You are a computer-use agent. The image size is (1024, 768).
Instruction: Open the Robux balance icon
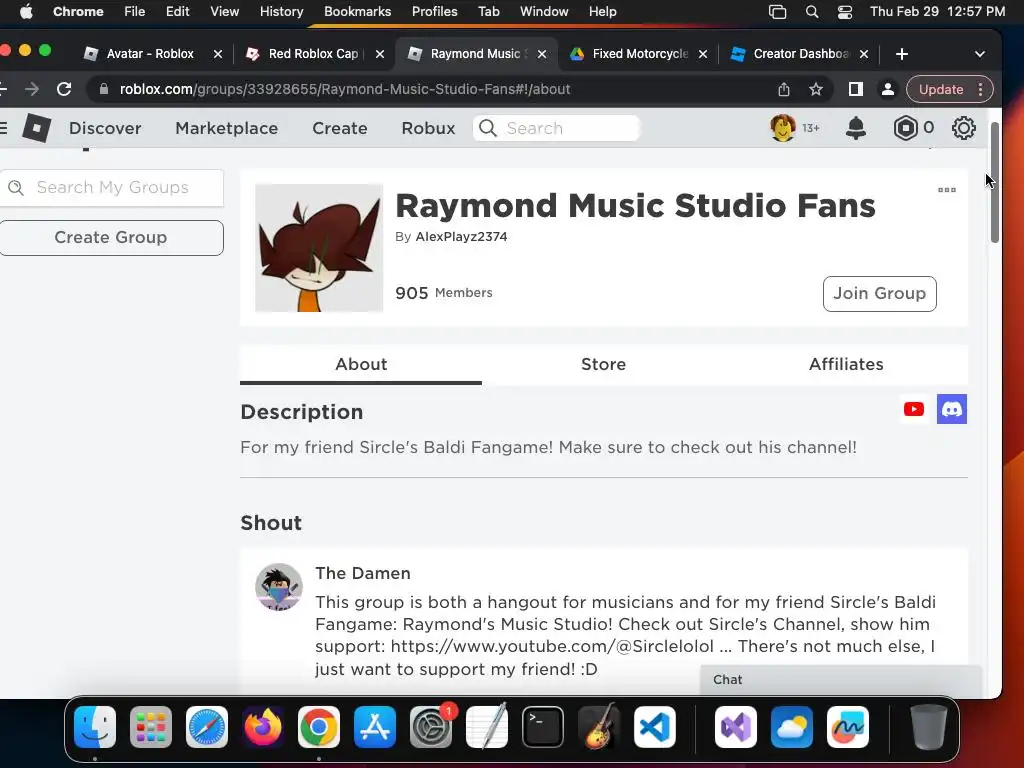[905, 128]
